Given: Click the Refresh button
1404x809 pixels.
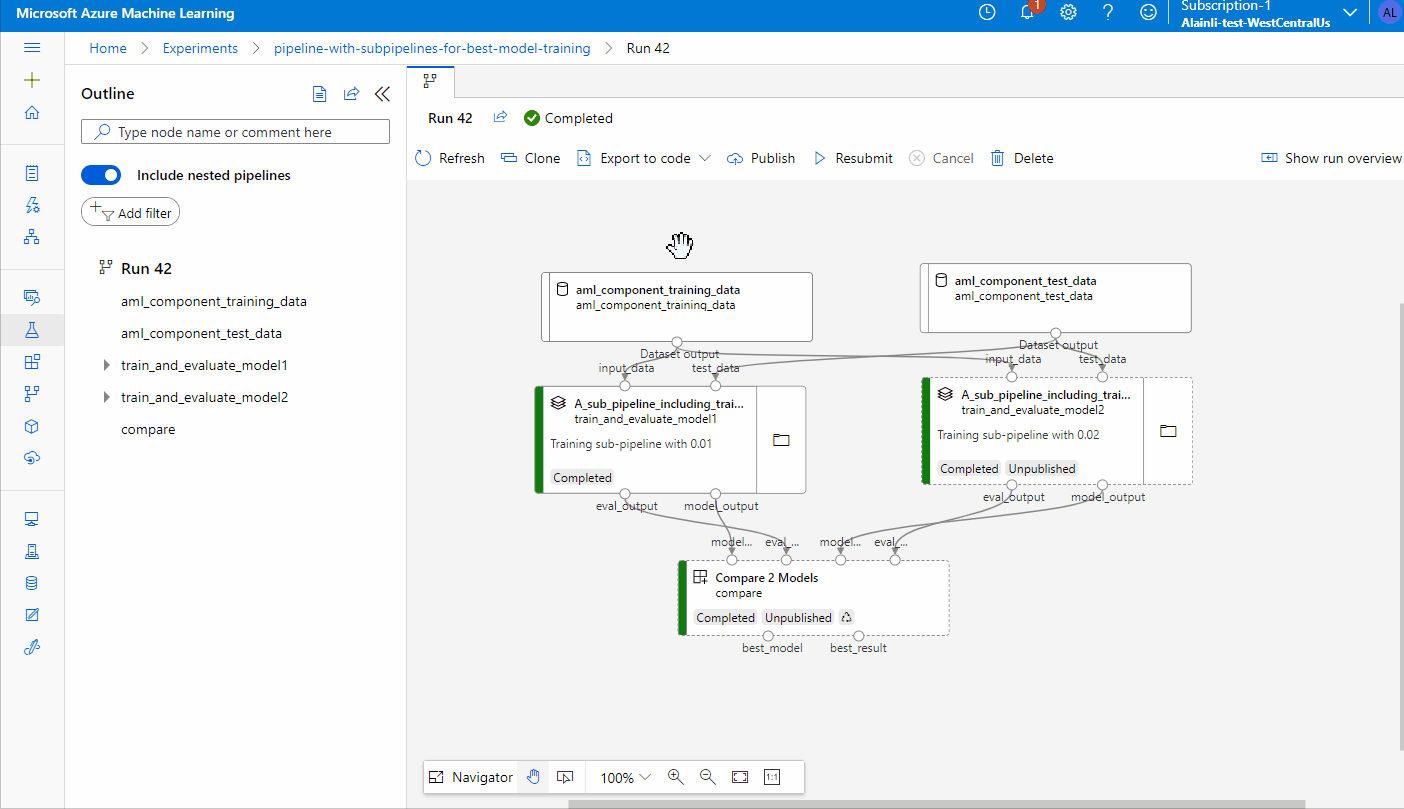Looking at the screenshot, I should (449, 158).
